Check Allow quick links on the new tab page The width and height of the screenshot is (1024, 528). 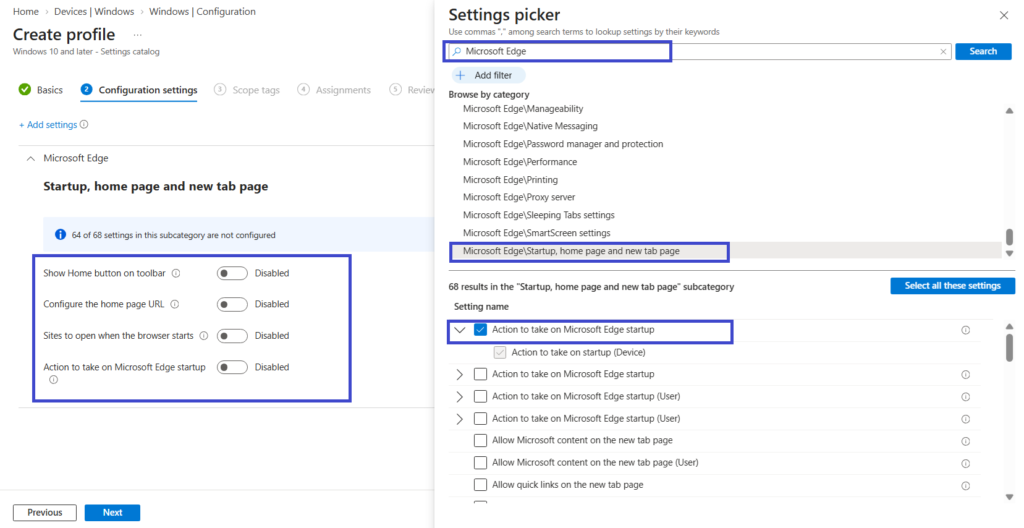(x=481, y=485)
